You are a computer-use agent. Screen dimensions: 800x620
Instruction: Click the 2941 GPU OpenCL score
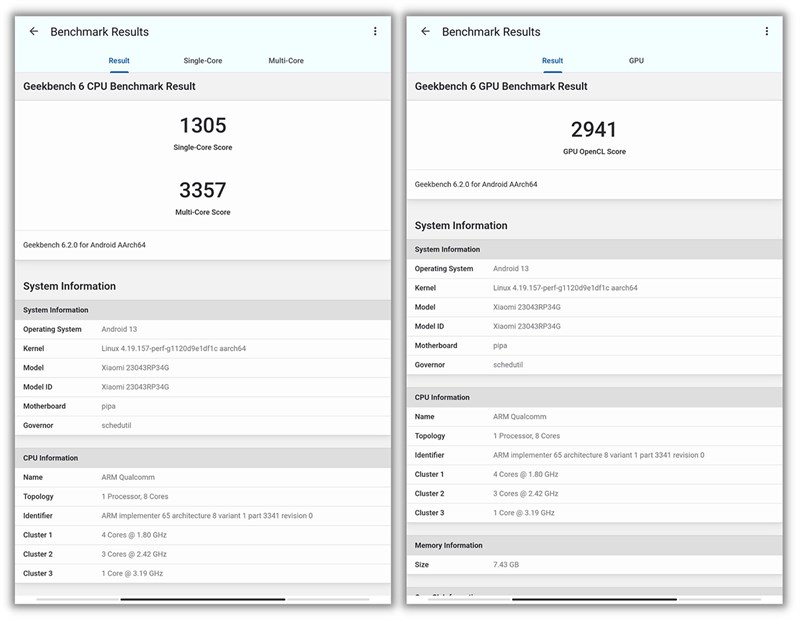(594, 130)
